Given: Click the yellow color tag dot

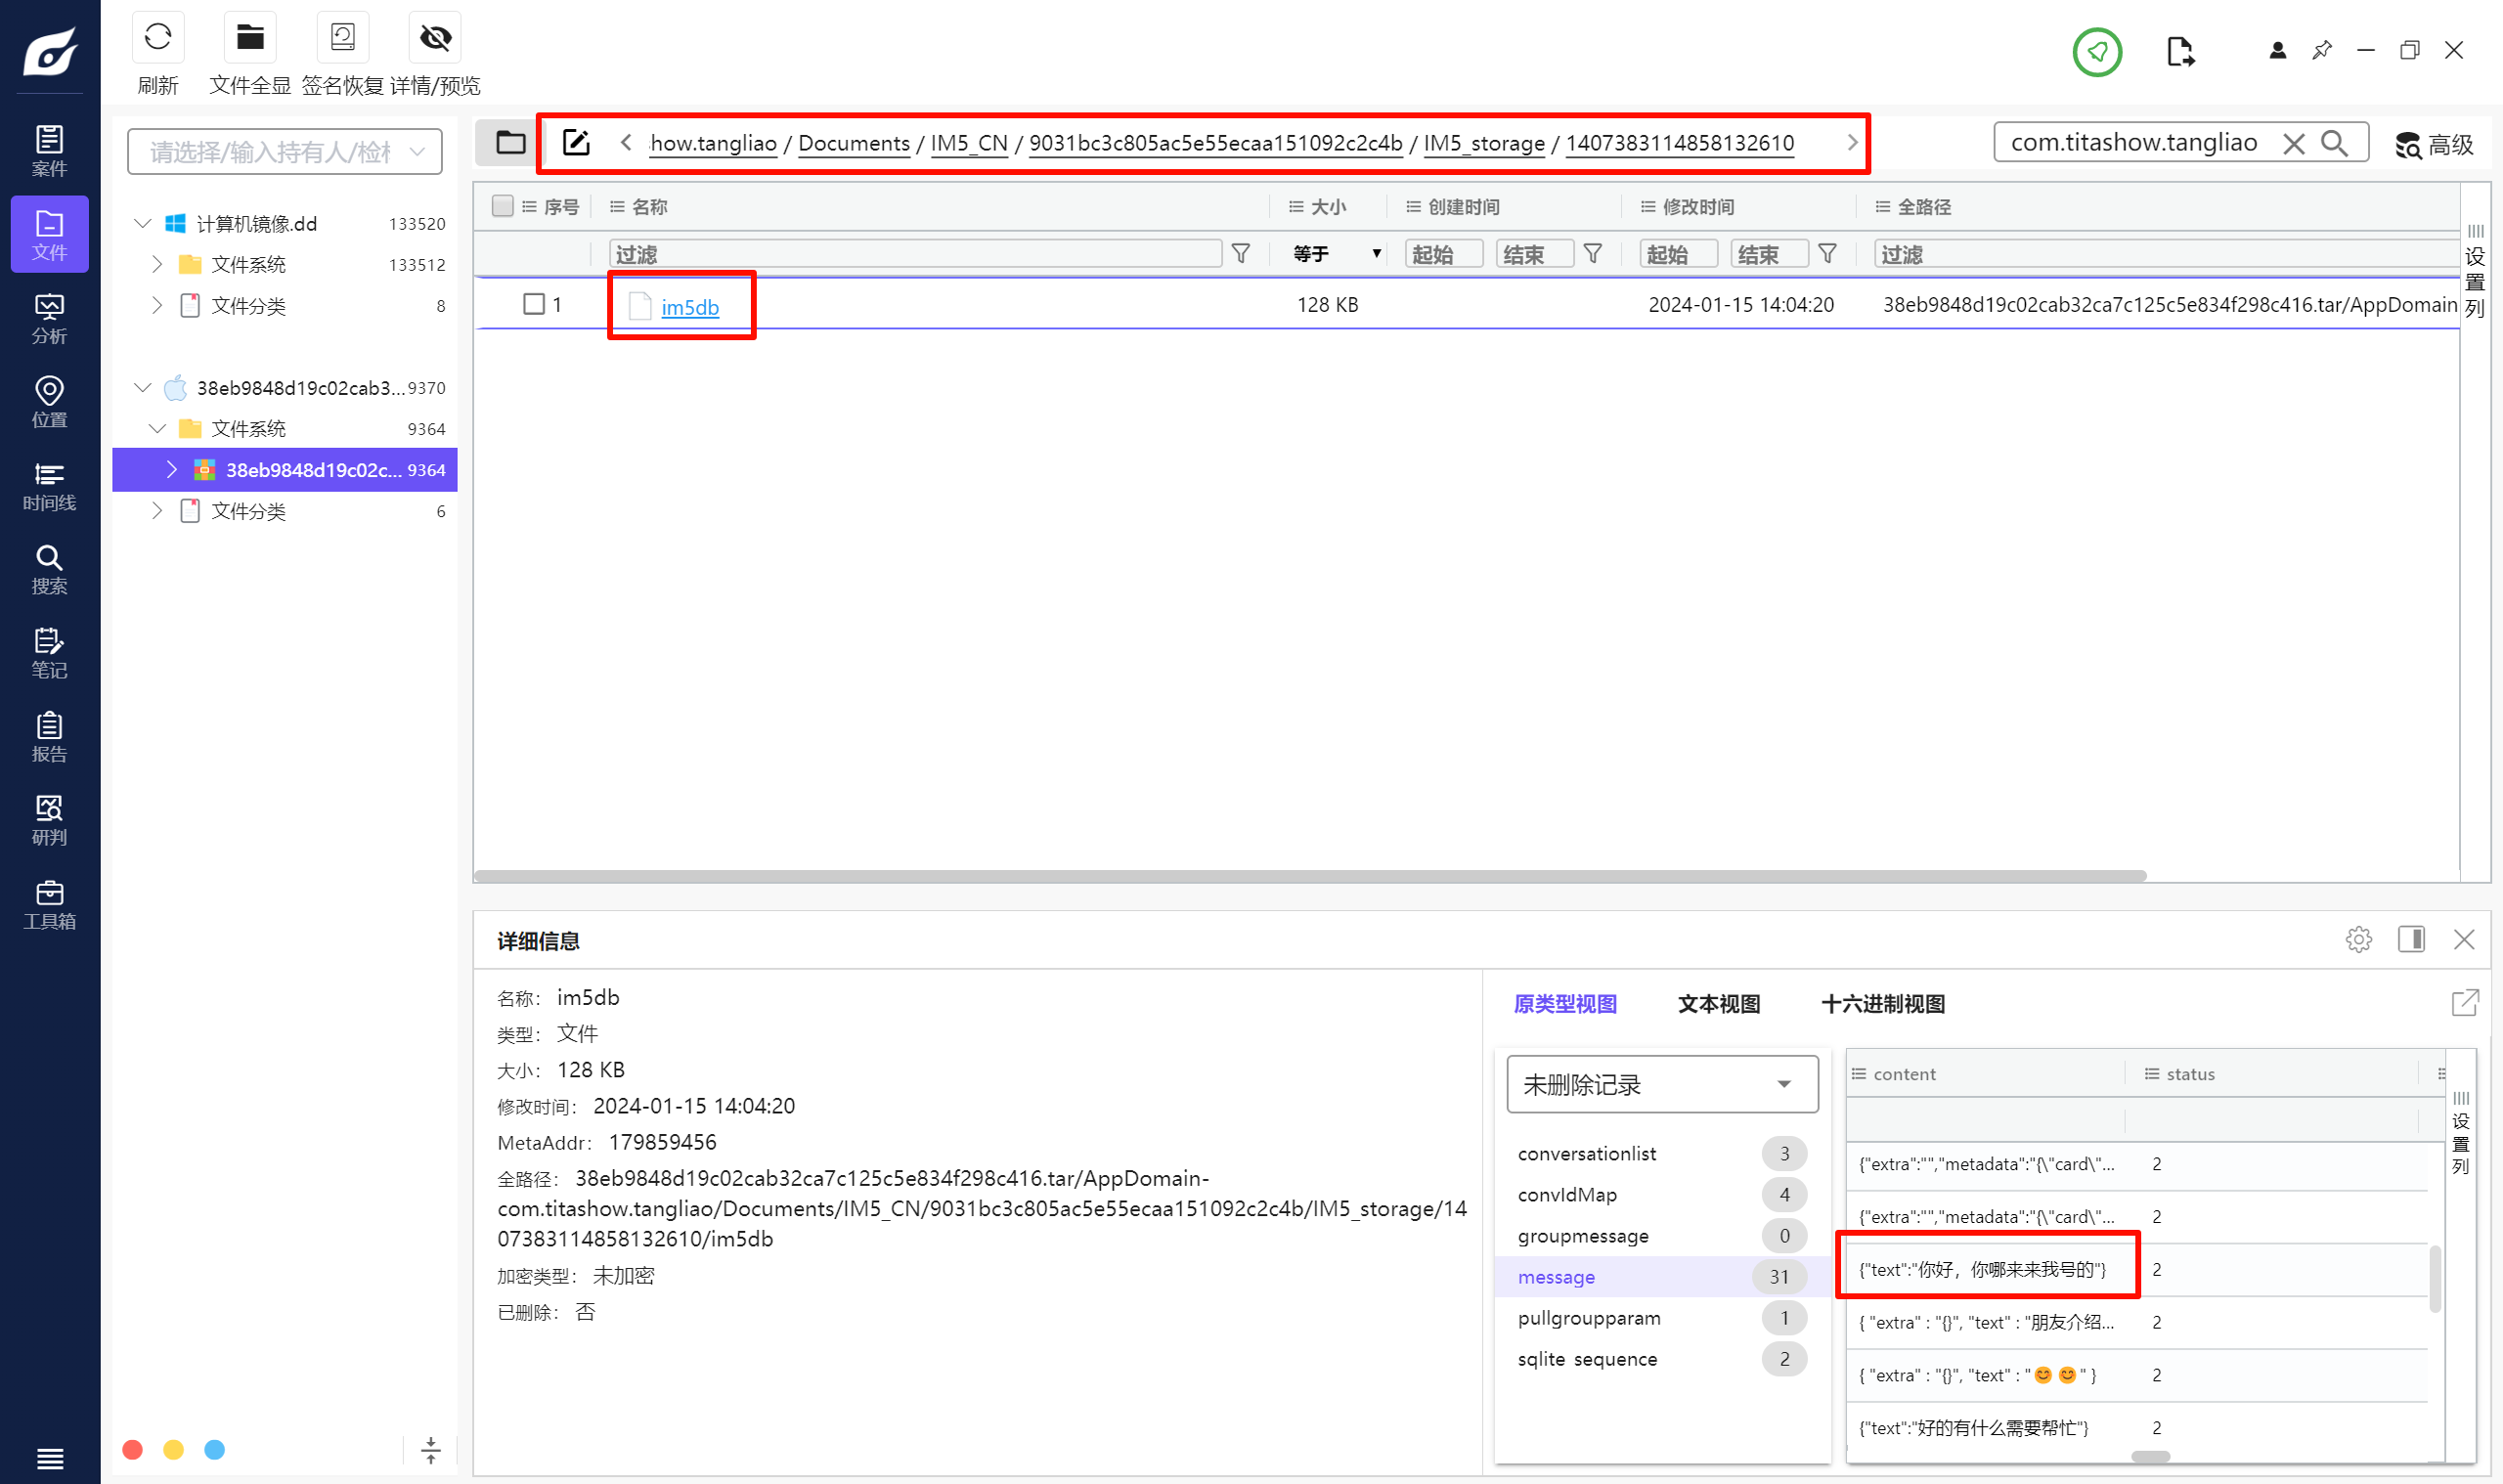Looking at the screenshot, I should (173, 1449).
